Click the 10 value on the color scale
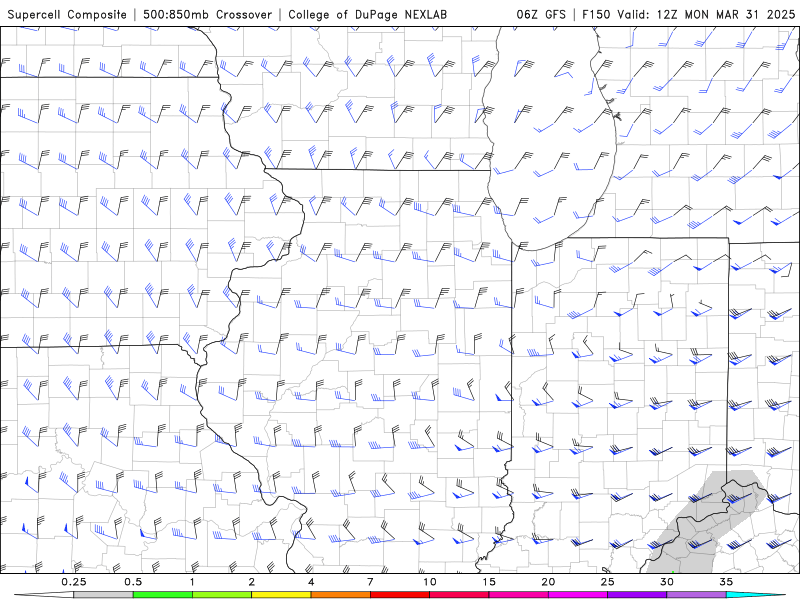The image size is (800, 600). (430, 582)
